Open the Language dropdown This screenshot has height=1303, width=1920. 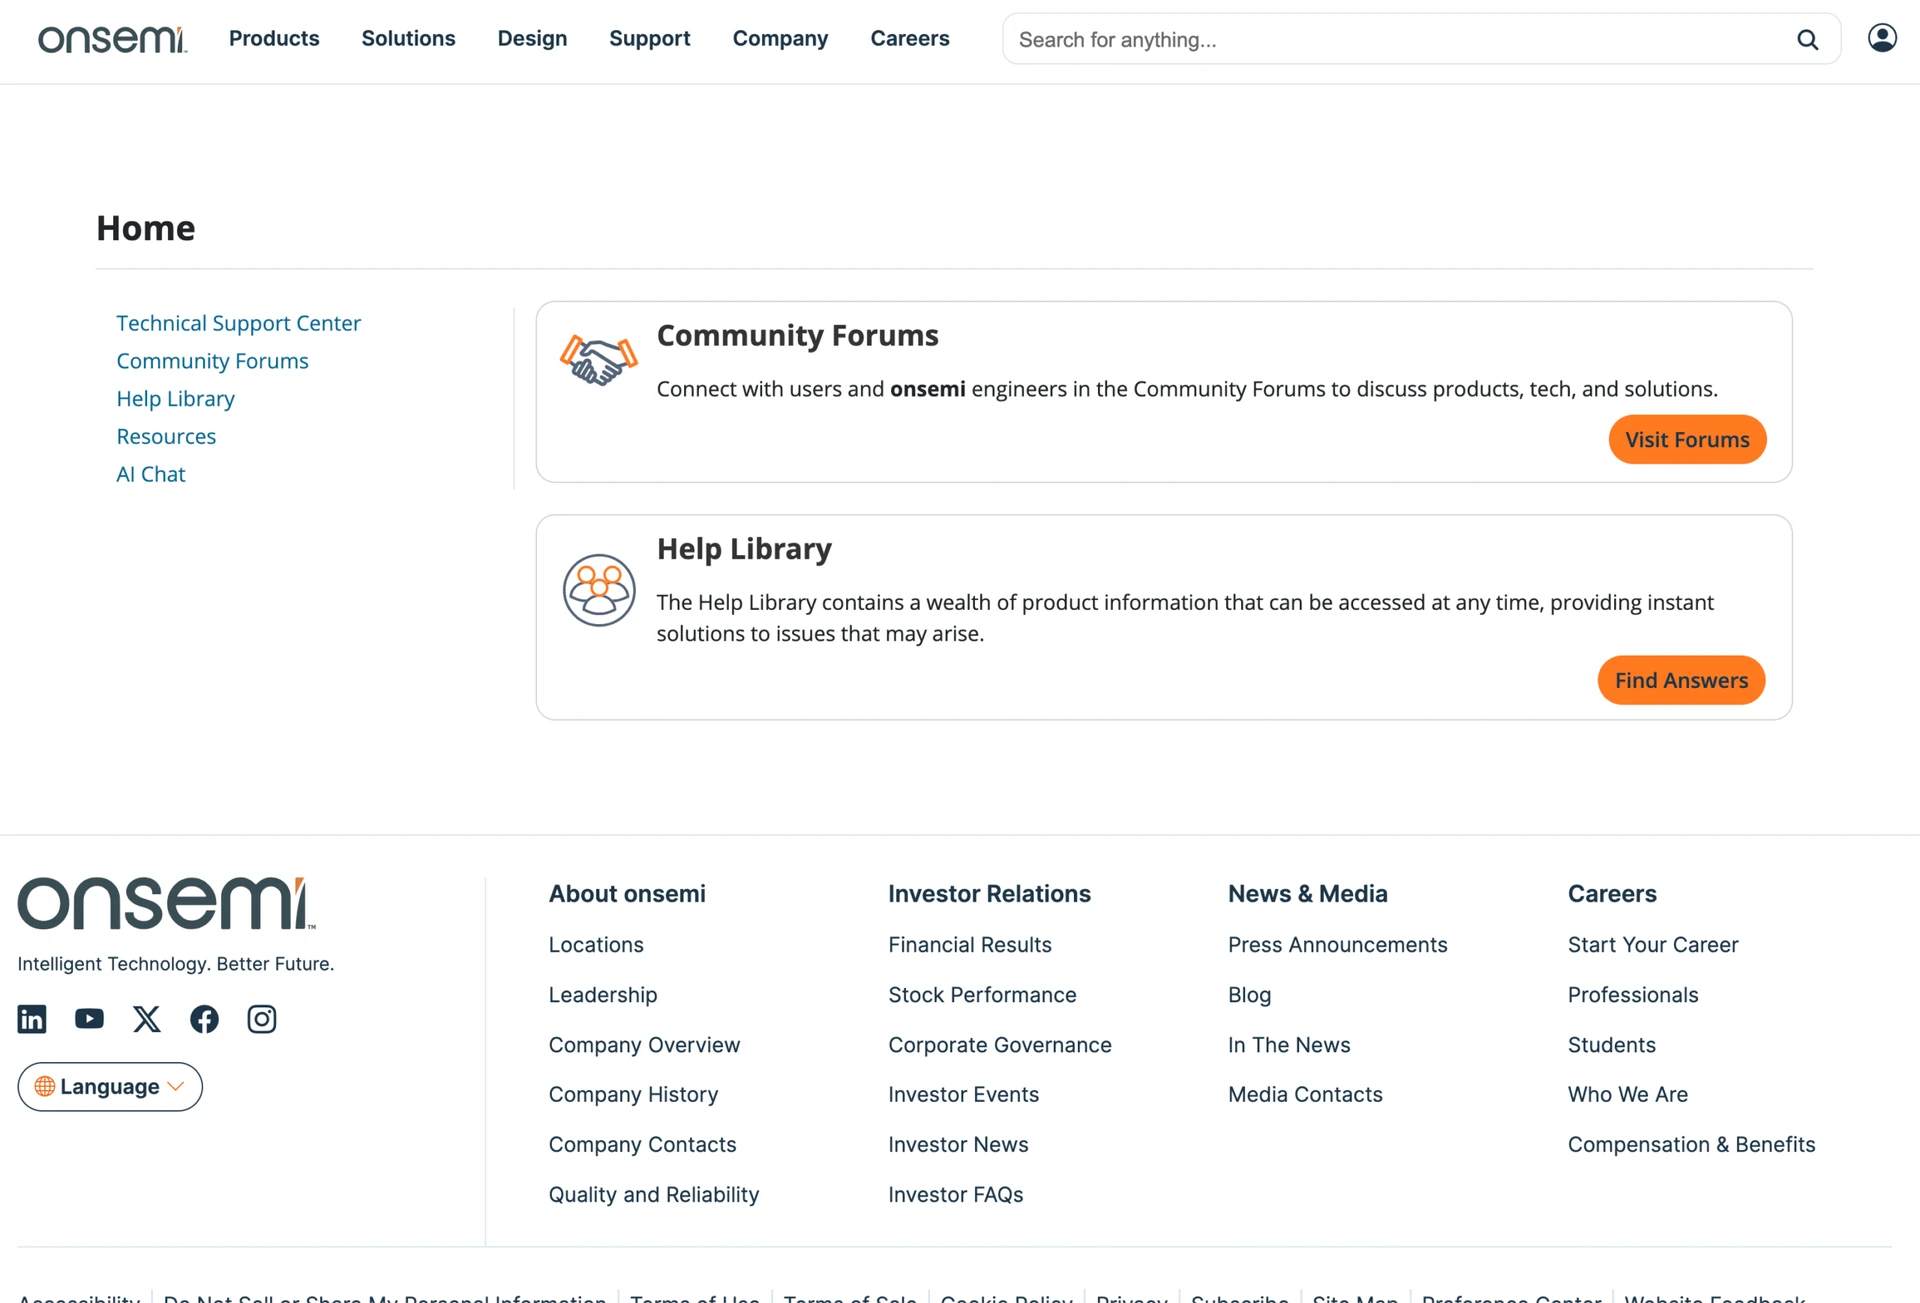110,1087
